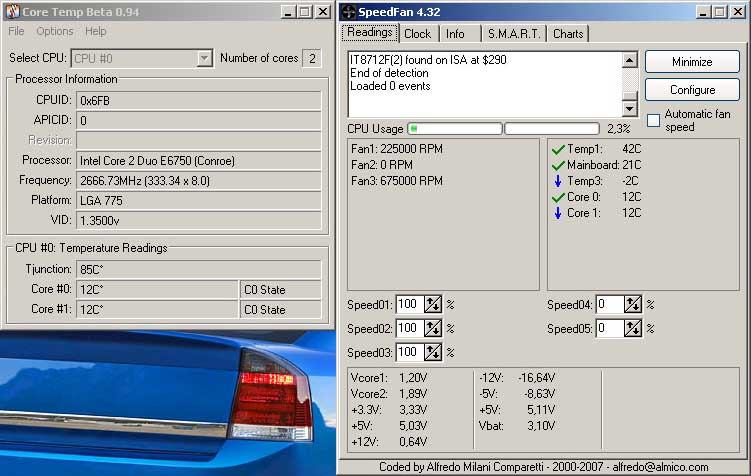Open the Options menu in Core Temp
This screenshot has height=476, width=751.
(55, 31)
